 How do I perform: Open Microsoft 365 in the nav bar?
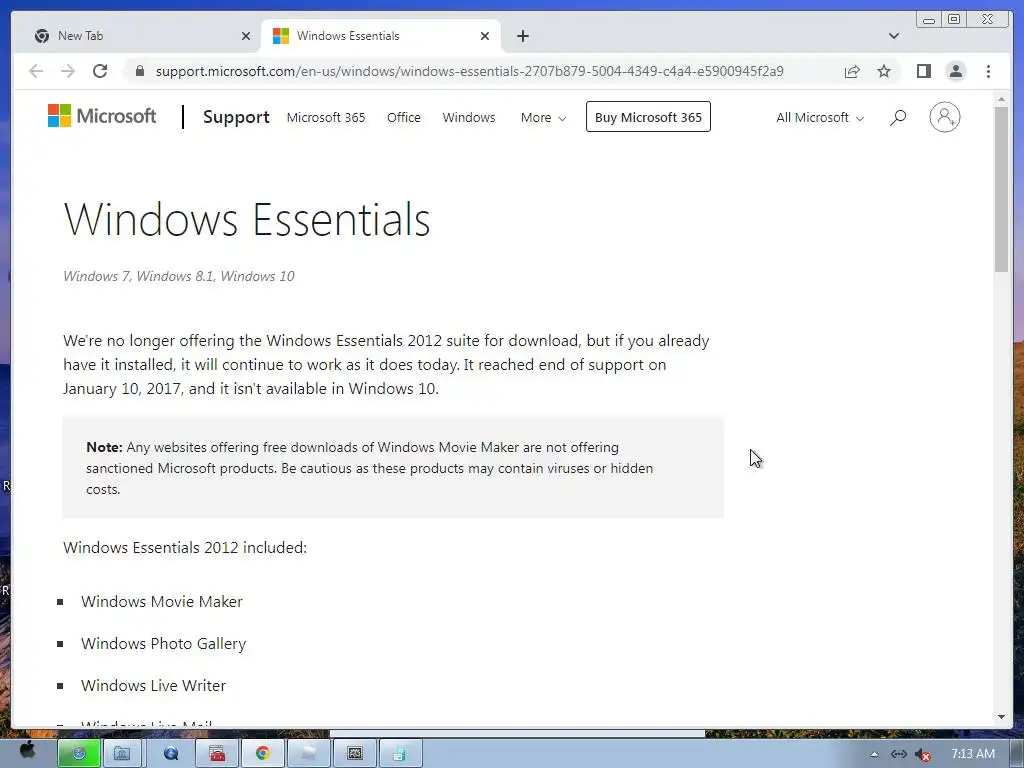click(326, 118)
